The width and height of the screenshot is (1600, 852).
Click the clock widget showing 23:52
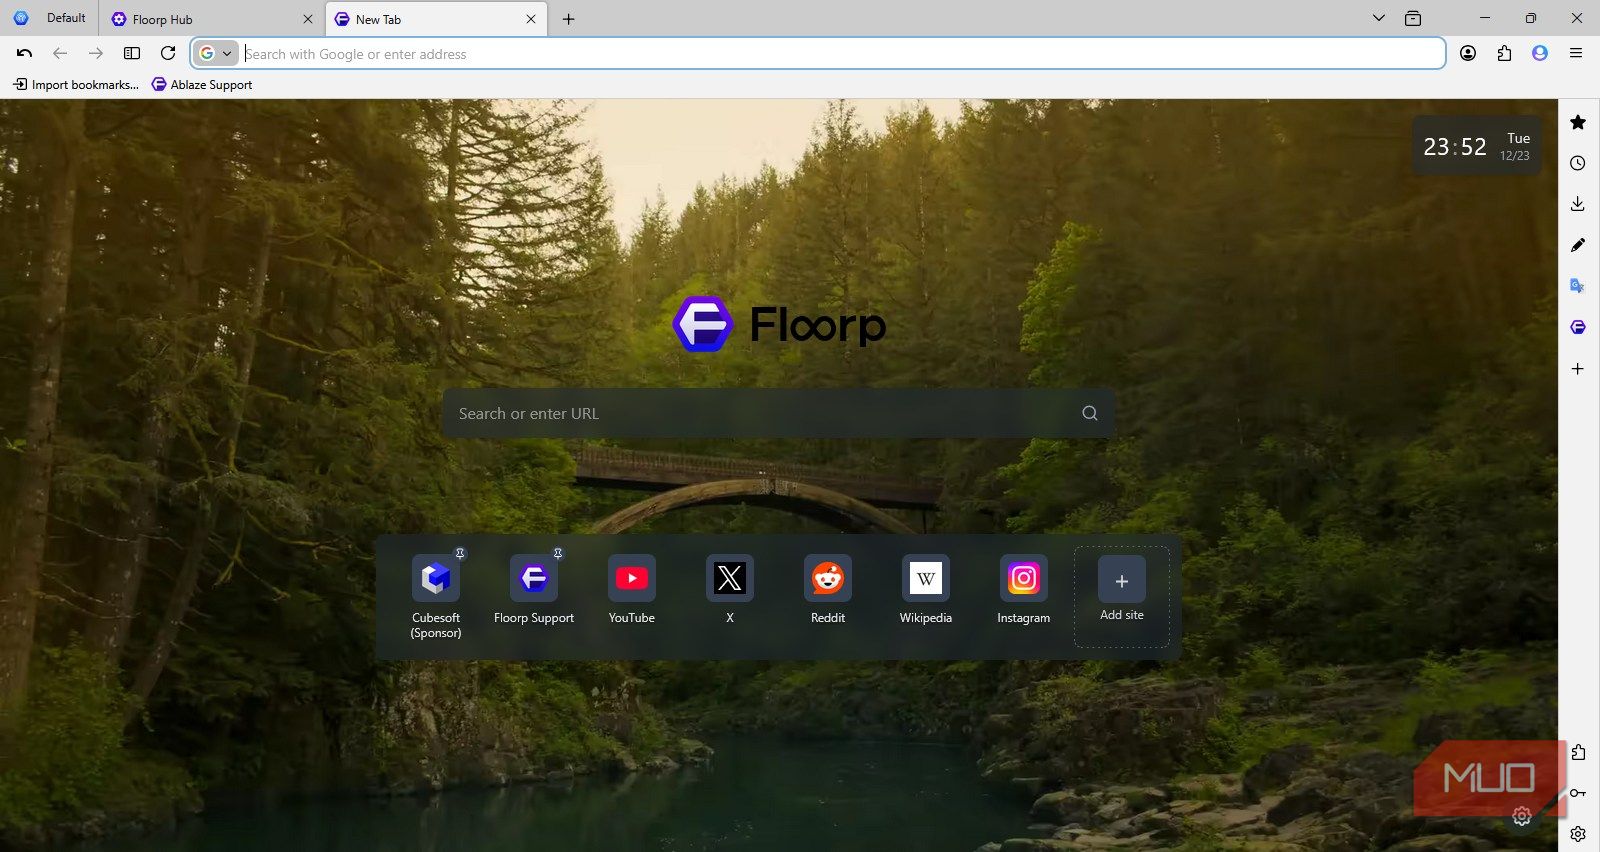1476,146
